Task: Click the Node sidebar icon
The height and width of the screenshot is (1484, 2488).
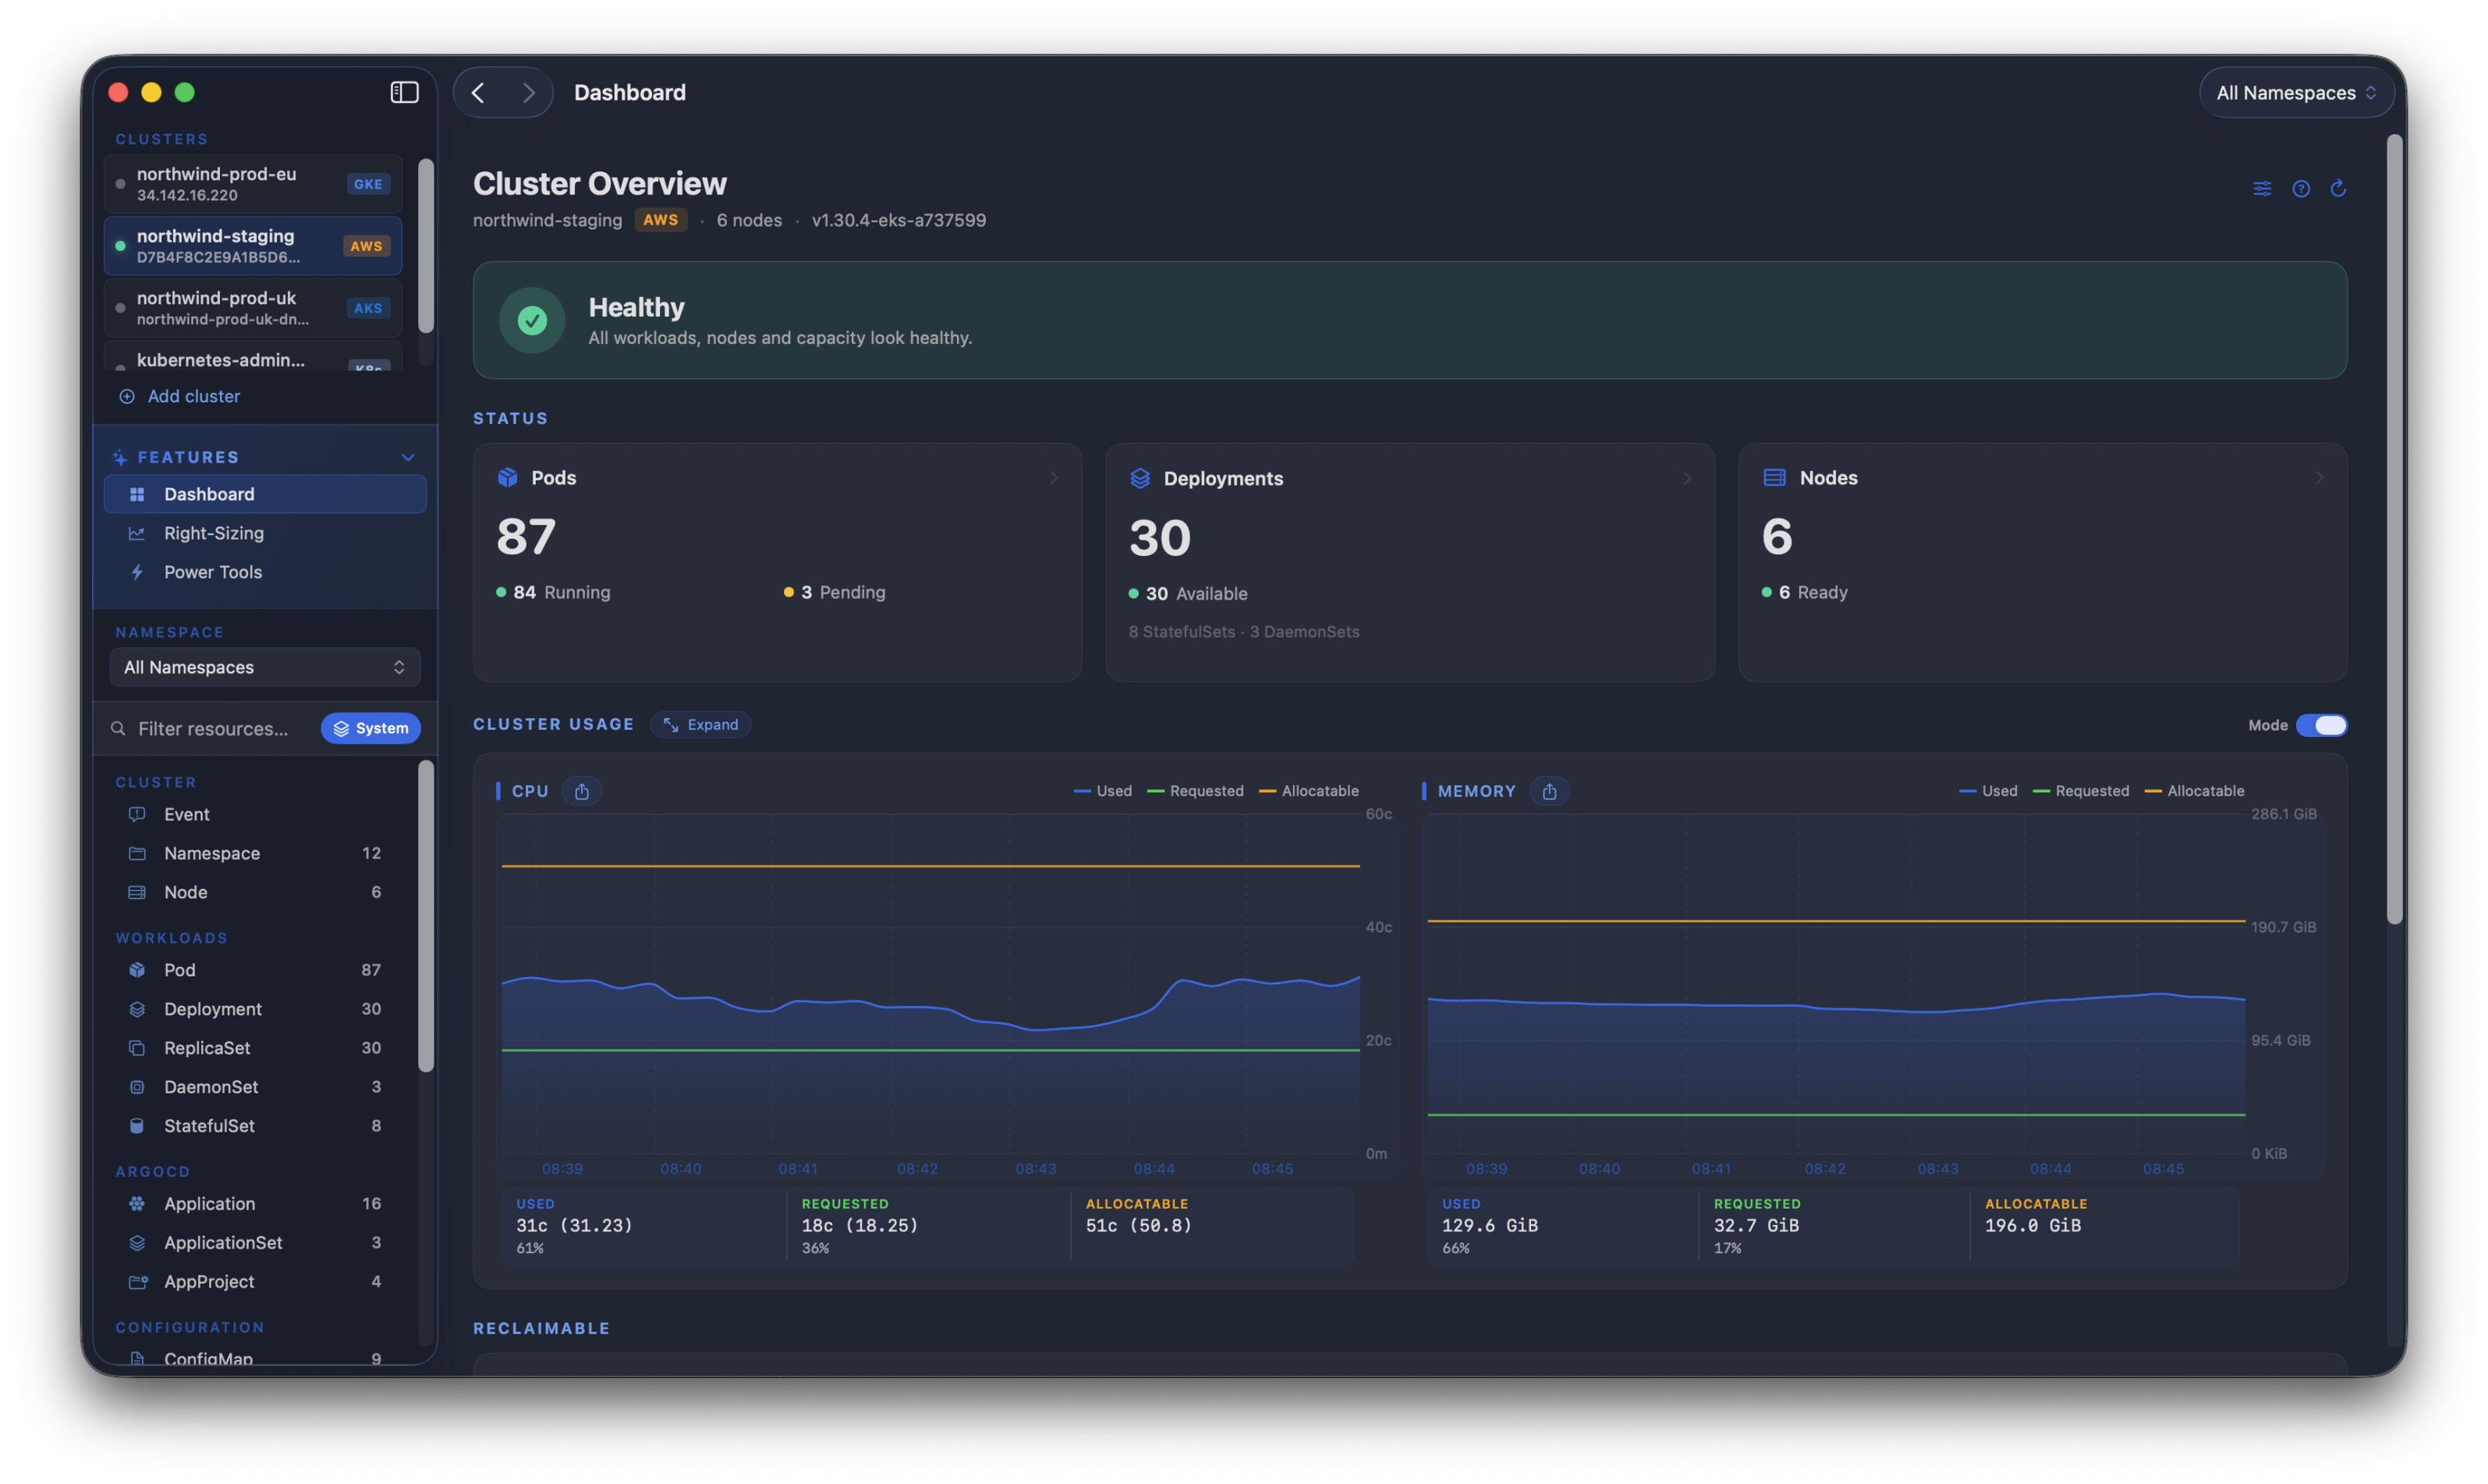Action: [x=137, y=892]
